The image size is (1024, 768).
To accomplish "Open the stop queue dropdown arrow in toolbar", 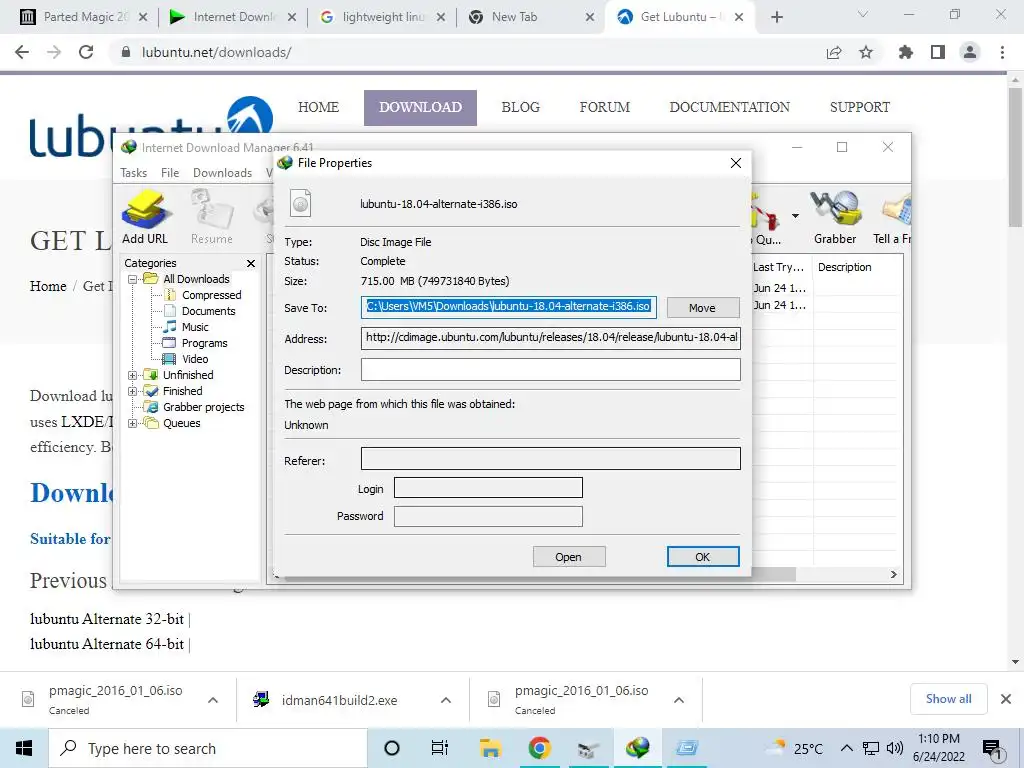I will [x=795, y=216].
